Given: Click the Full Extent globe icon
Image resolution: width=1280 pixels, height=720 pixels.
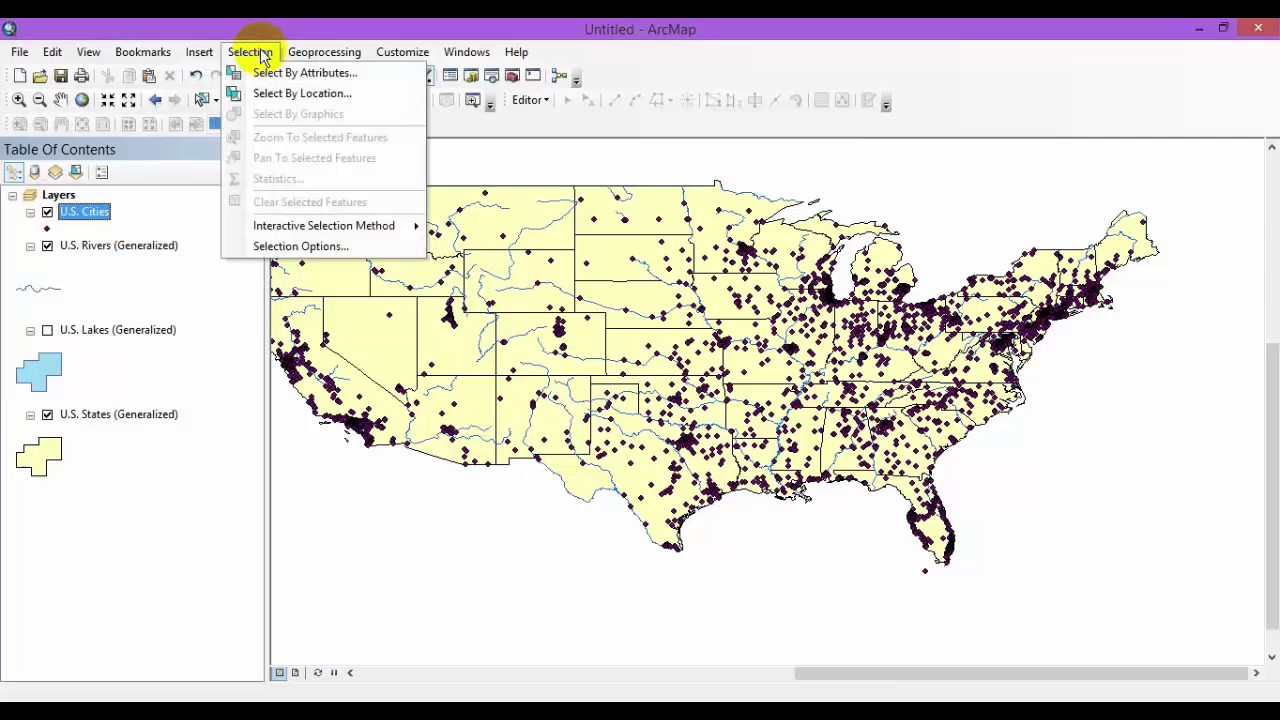Looking at the screenshot, I should [x=82, y=100].
